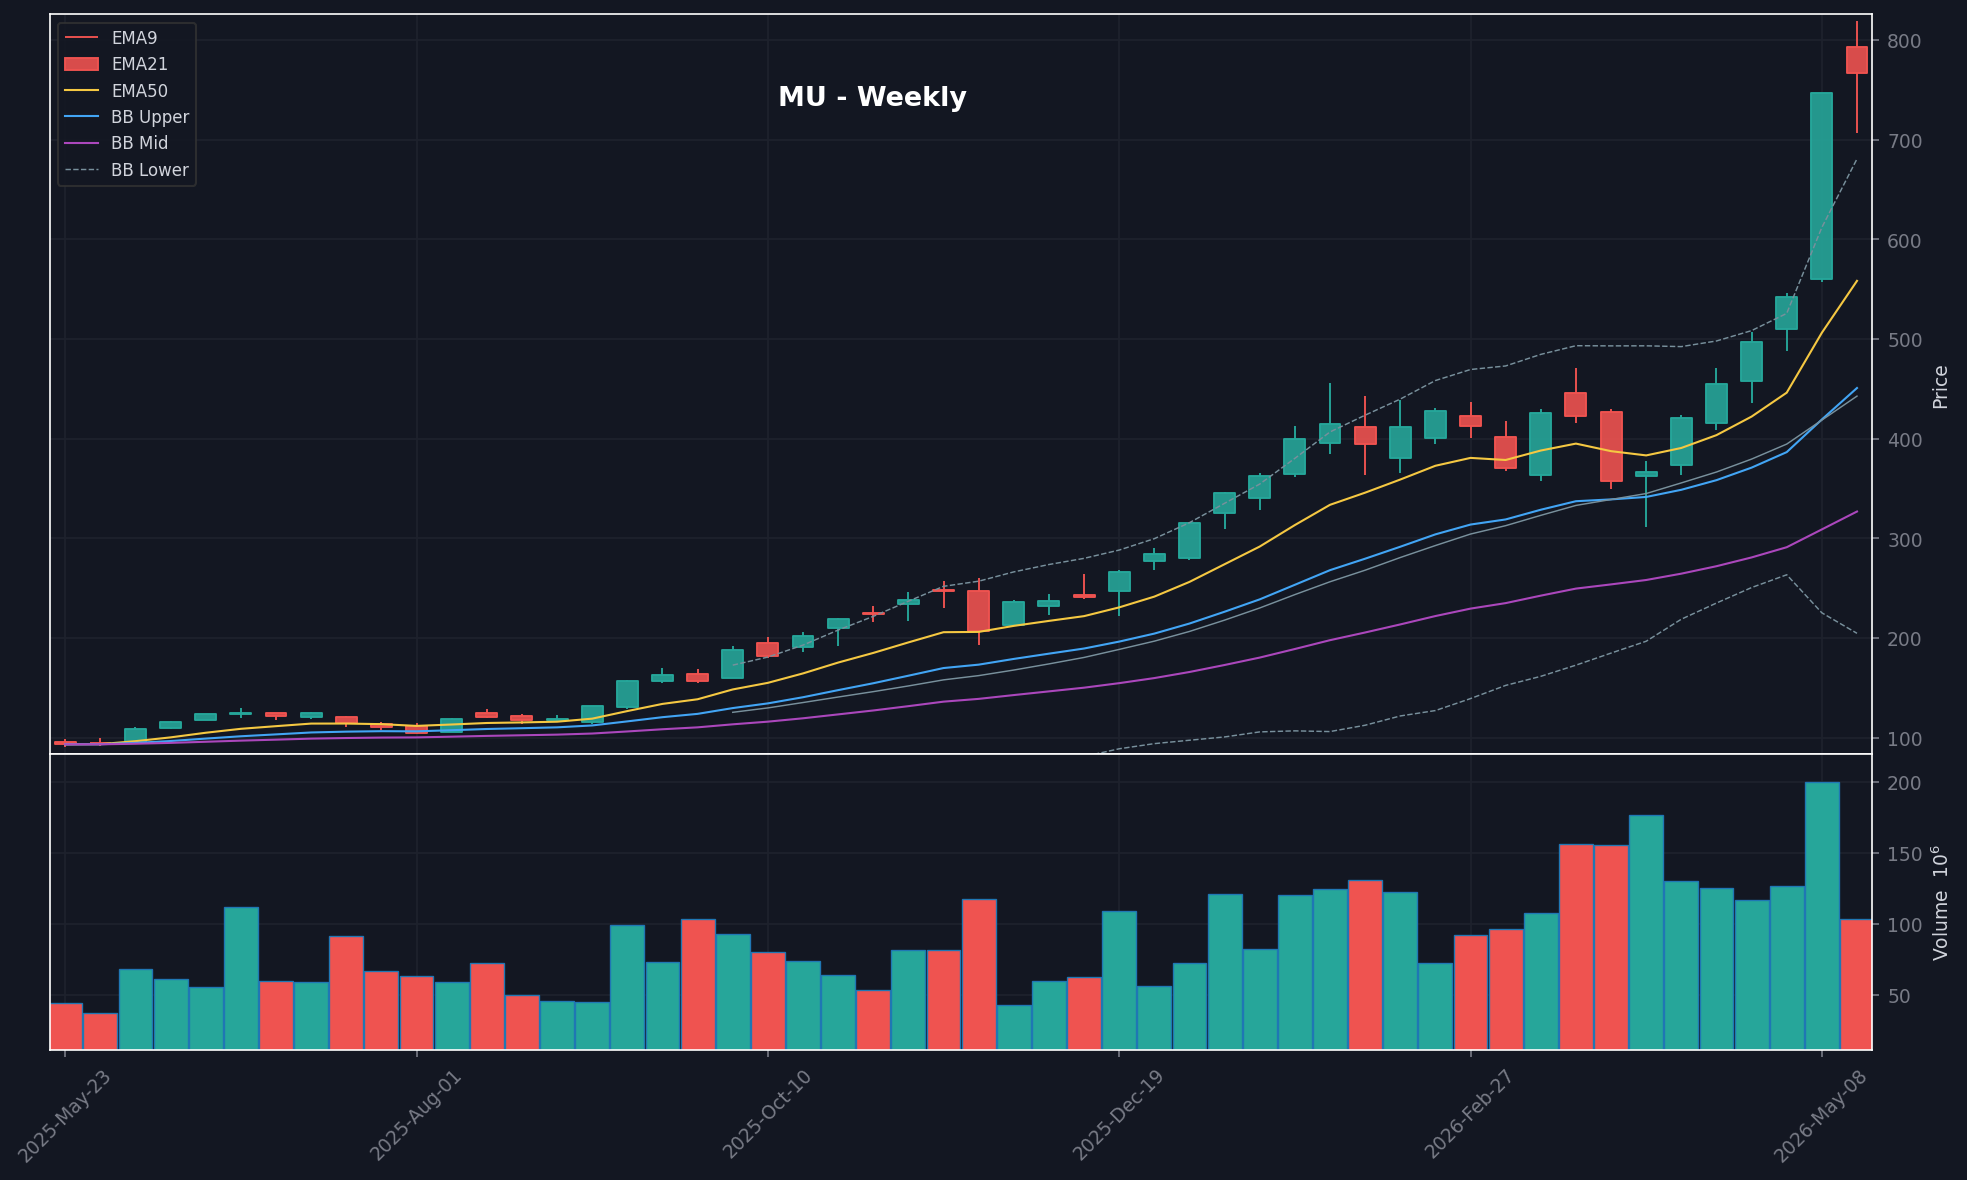This screenshot has width=1967, height=1180.
Task: Click the Price axis title
Action: (1940, 386)
